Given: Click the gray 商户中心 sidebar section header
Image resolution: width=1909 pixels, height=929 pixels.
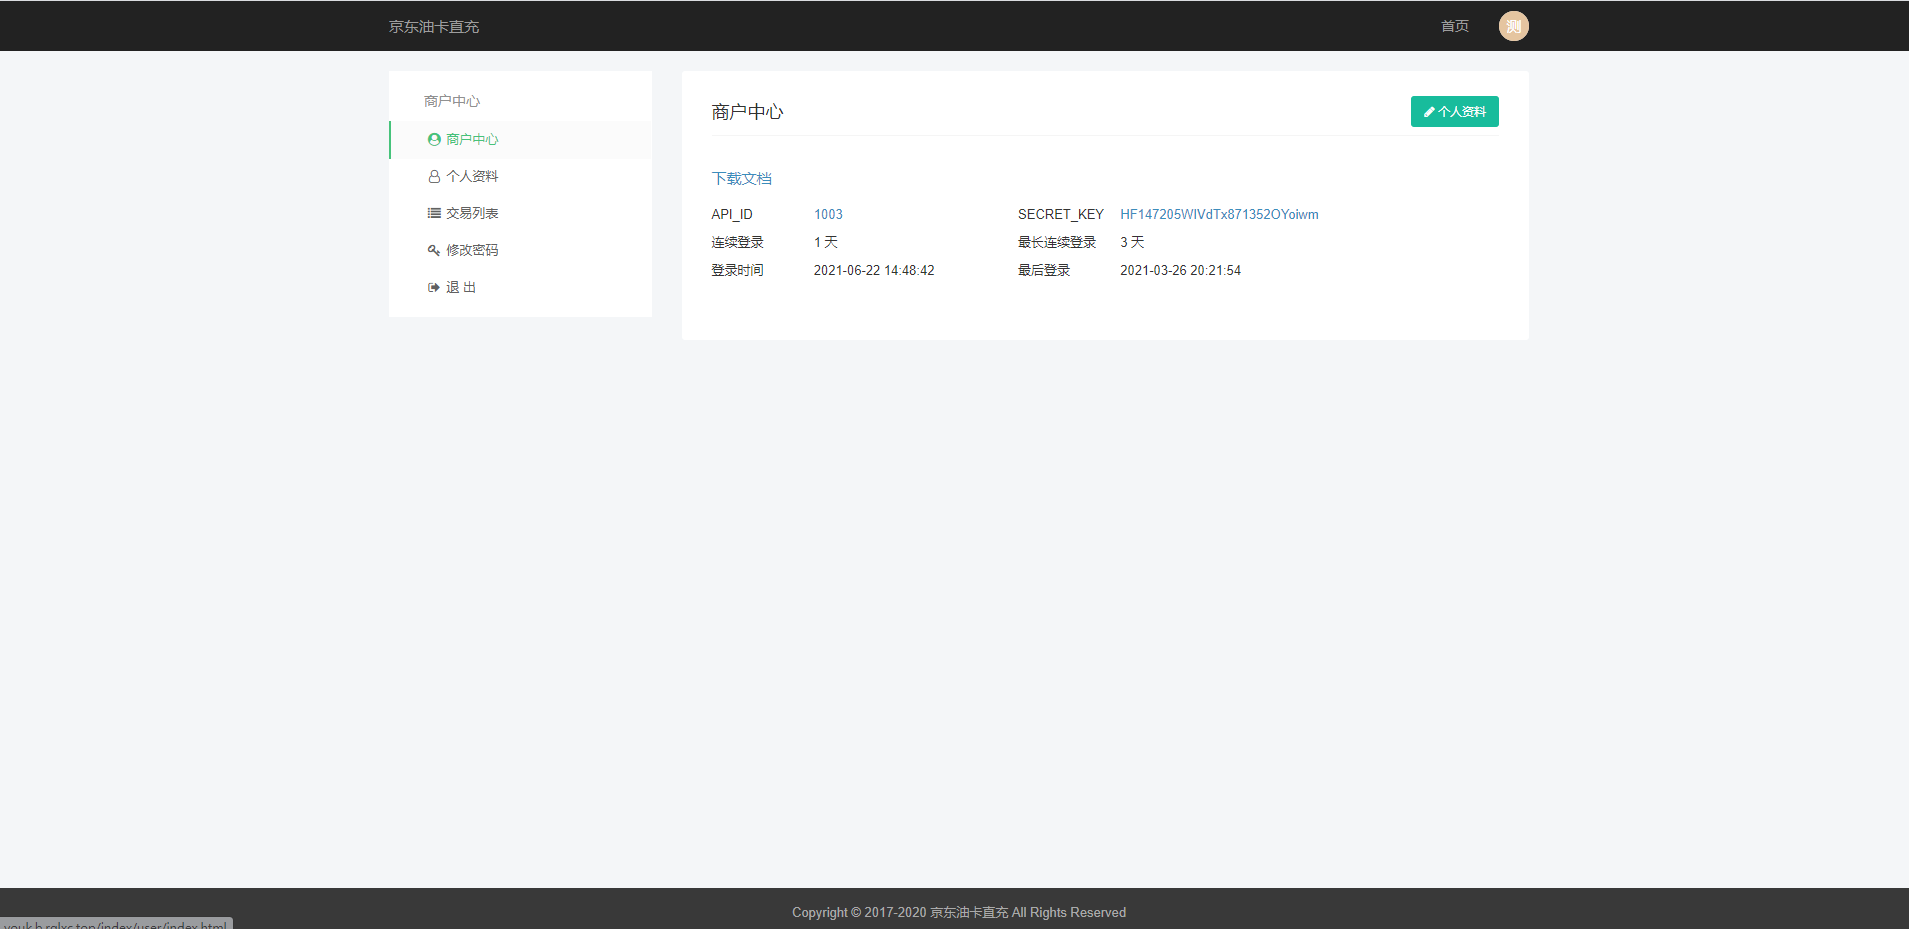Looking at the screenshot, I should point(452,101).
